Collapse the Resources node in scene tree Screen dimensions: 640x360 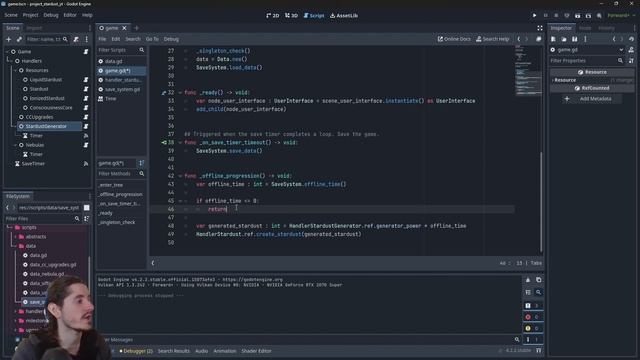point(16,71)
